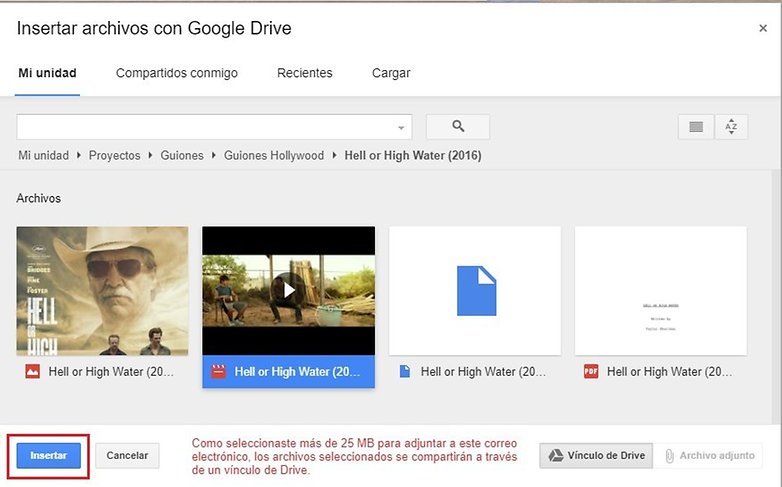
Task: Switch to Compartidos conmigo tab
Action: [x=177, y=73]
